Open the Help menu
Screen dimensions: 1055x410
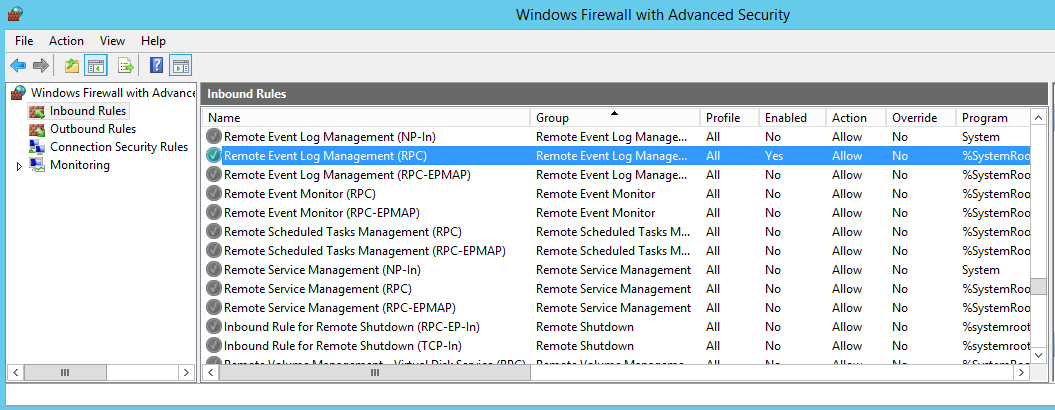click(153, 41)
